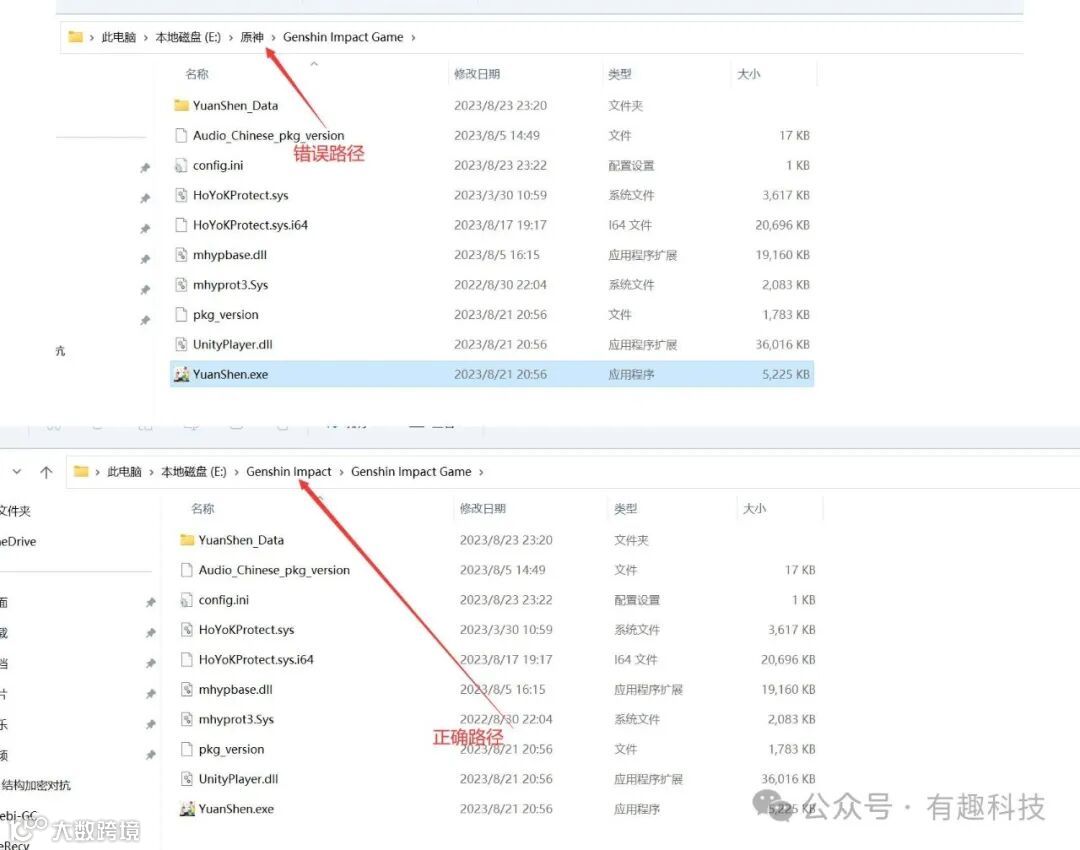The image size is (1080, 850).
Task: Click 此电脑 breadcrumb in Genshin Impact path window
Action: (124, 472)
